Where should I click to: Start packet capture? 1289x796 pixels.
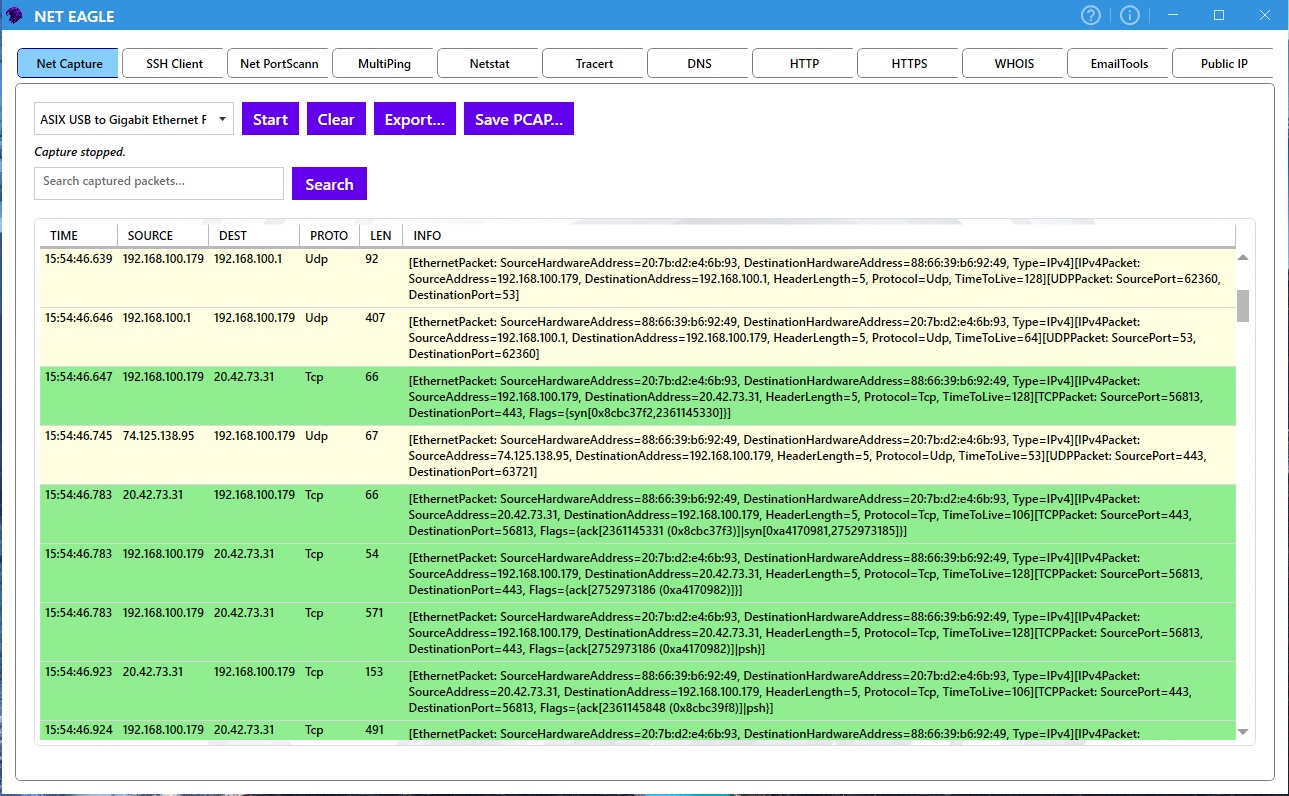(270, 119)
